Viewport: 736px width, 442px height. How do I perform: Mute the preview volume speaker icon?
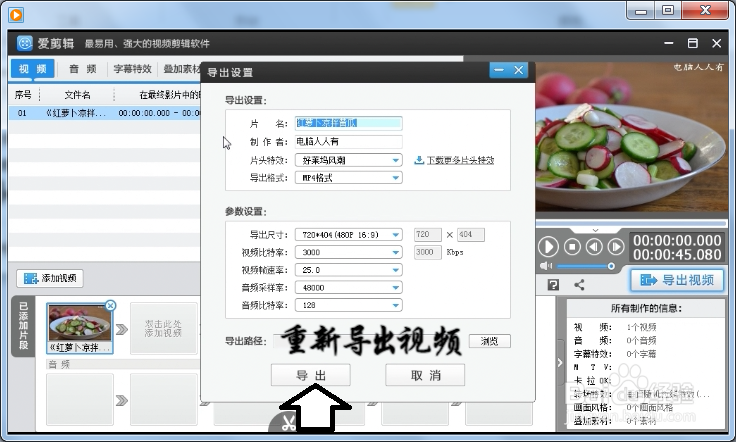click(545, 266)
